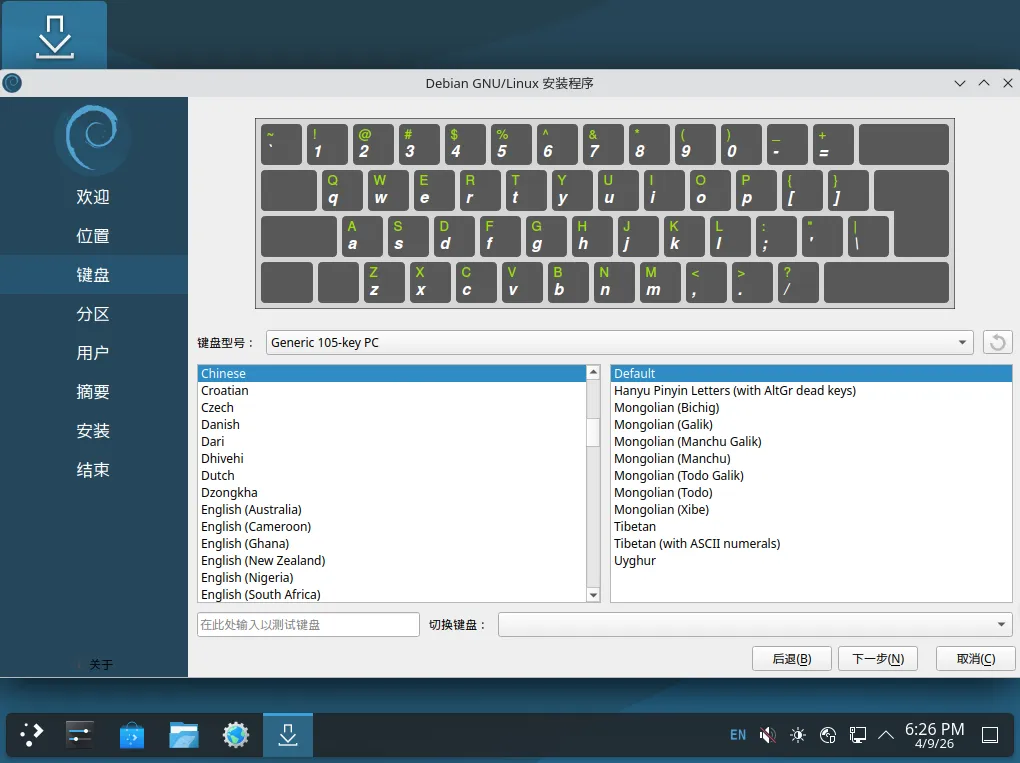Select English (Cameroon) layout
The width and height of the screenshot is (1020, 763).
click(392, 526)
